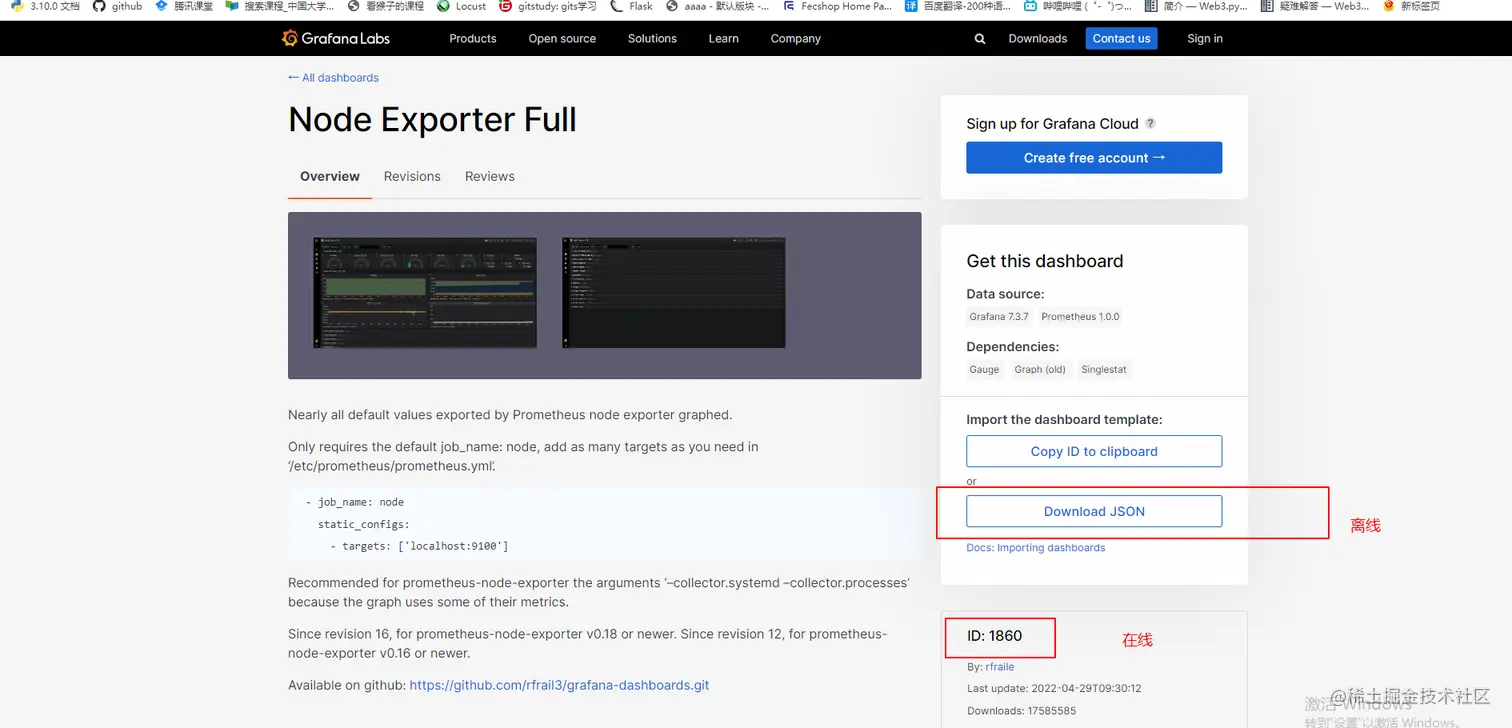The image size is (1512, 728).
Task: Click the Prometheus 1.0.0 tag
Action: tap(1080, 317)
